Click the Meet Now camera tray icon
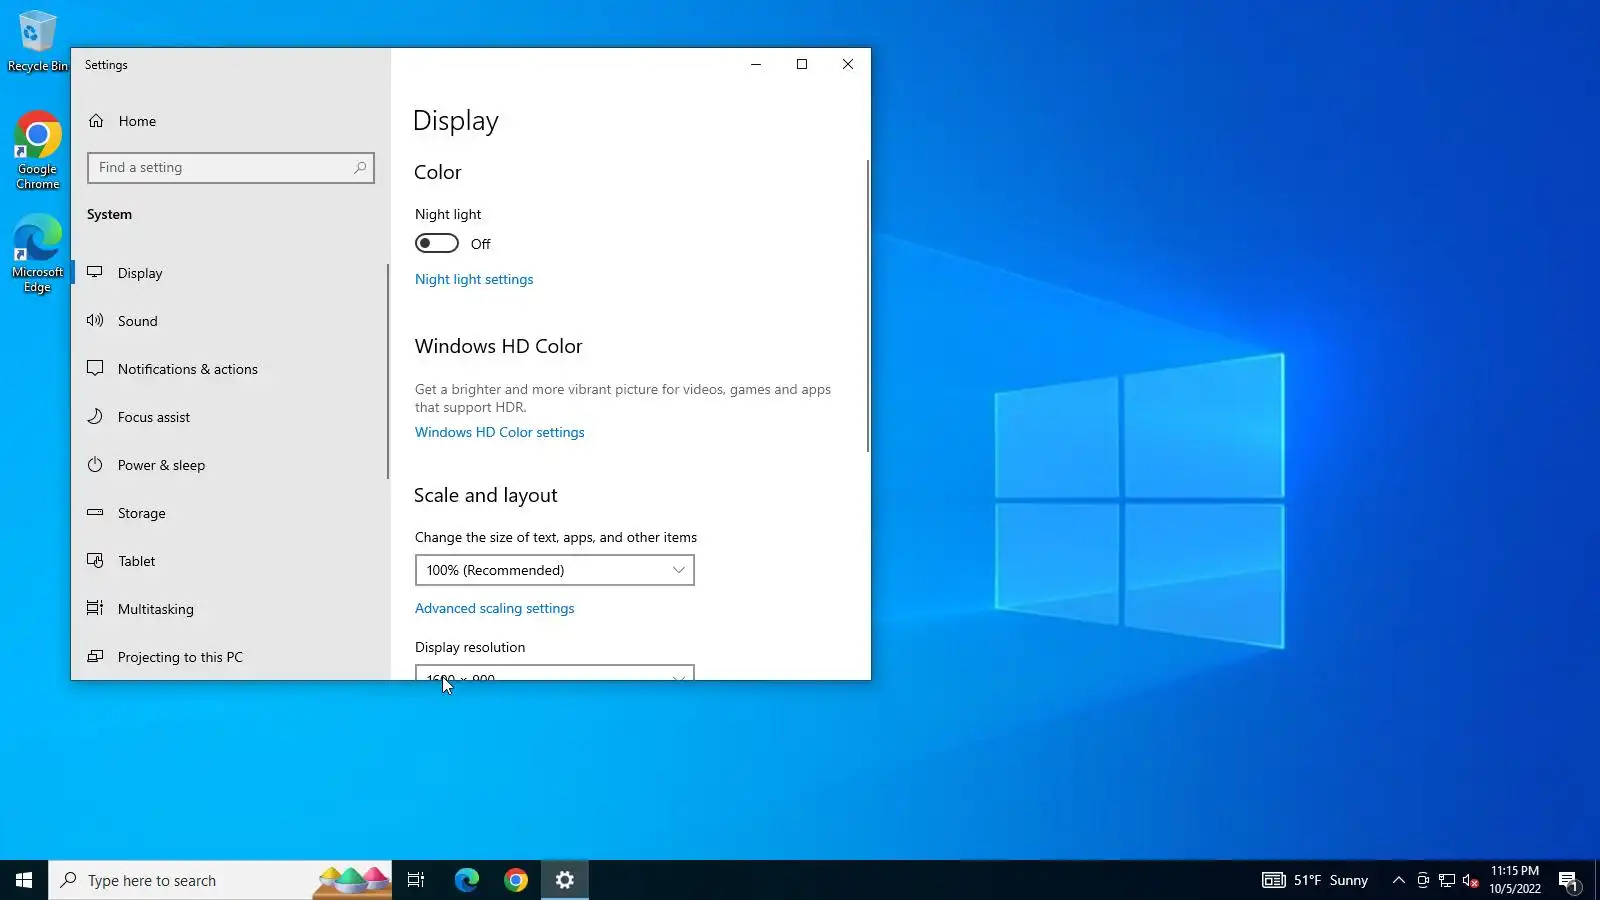 (x=1423, y=880)
